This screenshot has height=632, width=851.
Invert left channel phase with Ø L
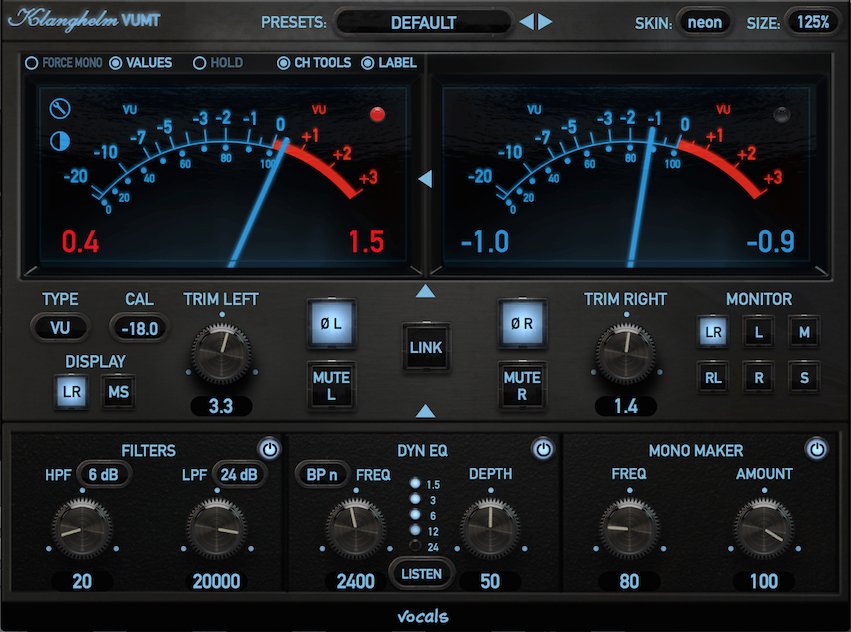pyautogui.click(x=331, y=324)
